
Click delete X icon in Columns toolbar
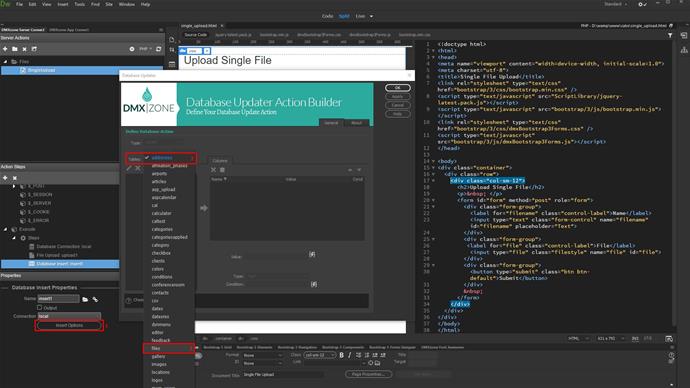click(213, 170)
